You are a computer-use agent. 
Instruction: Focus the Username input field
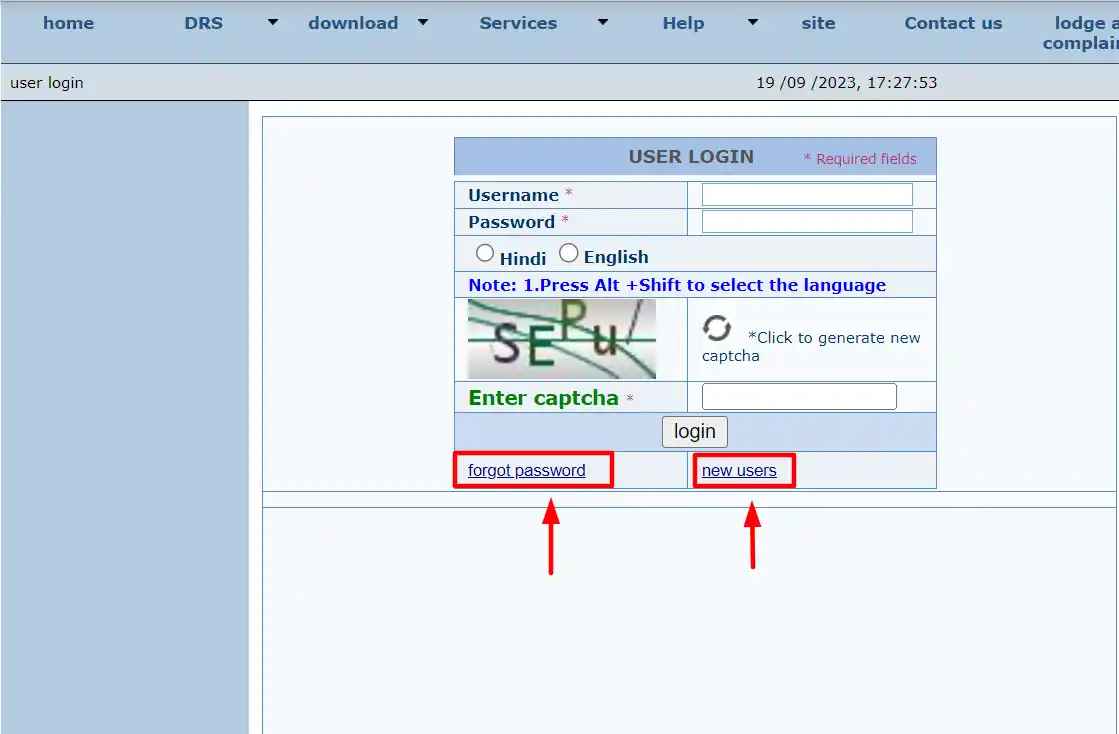pos(807,194)
